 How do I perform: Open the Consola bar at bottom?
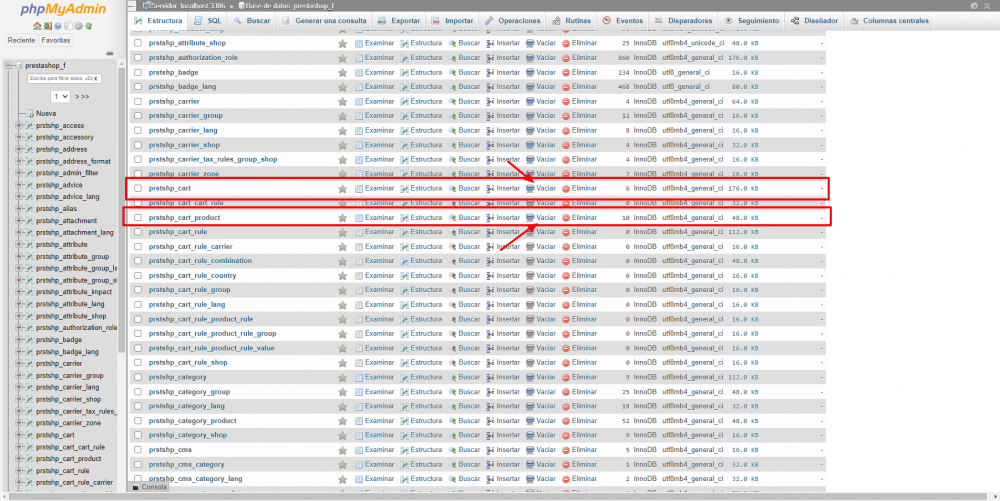[151, 487]
